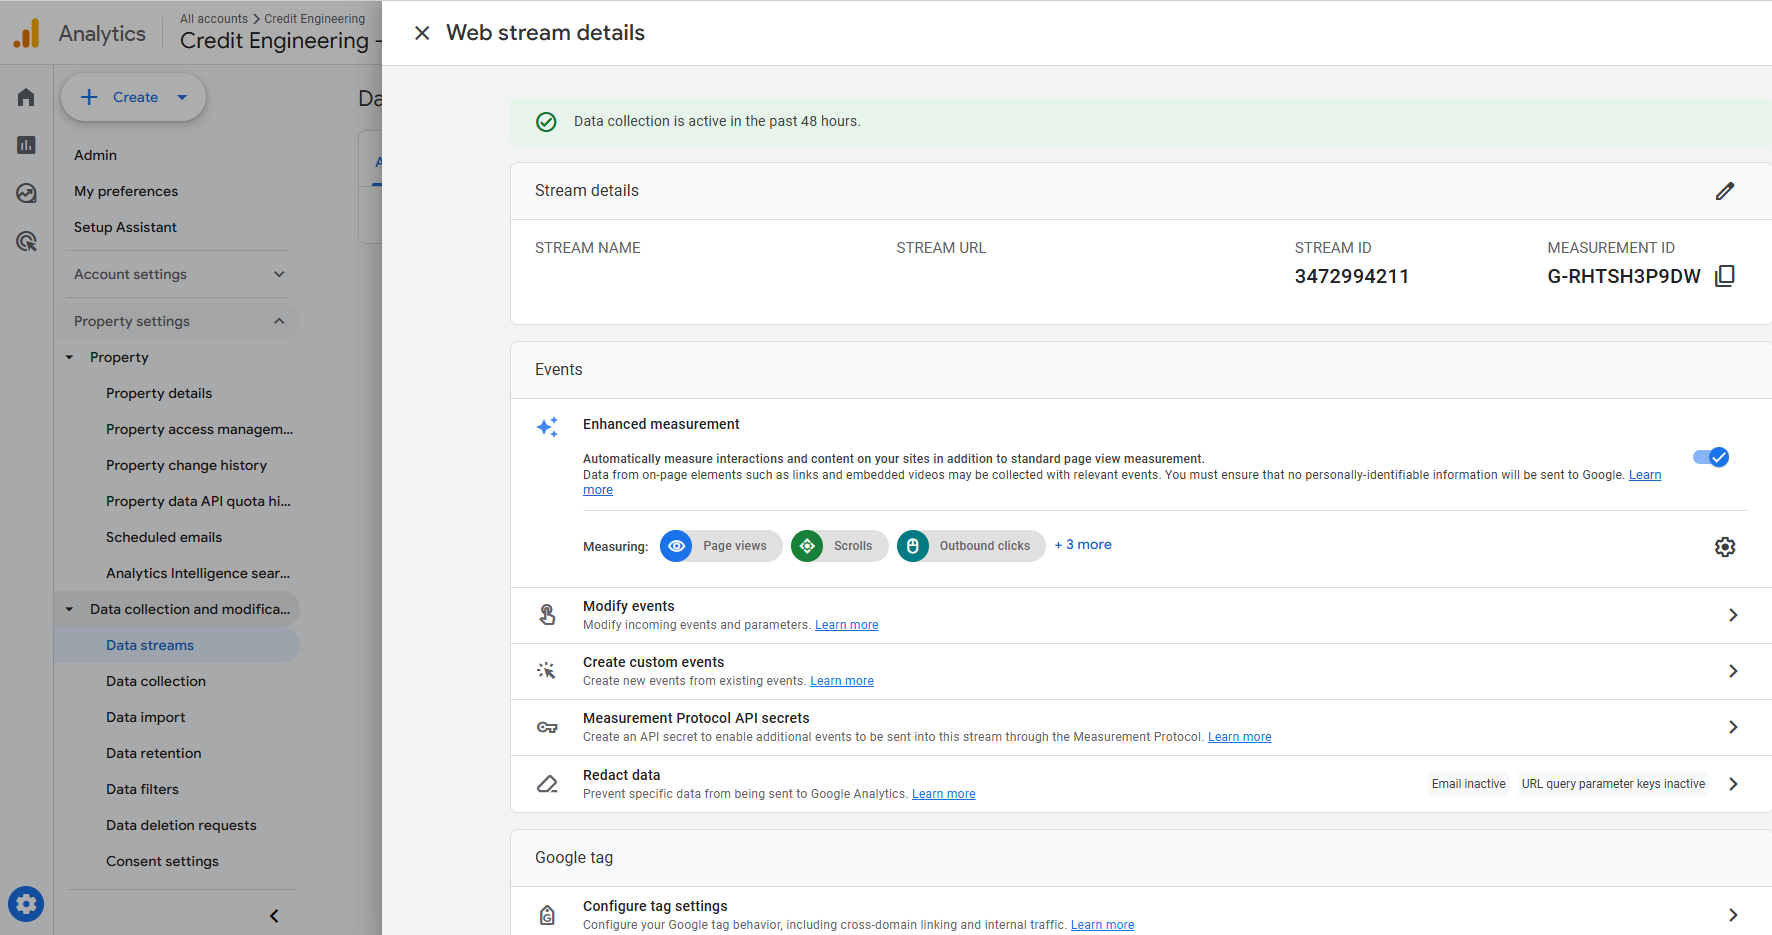Collapse the sidebar with the arrow
1772x935 pixels.
pos(274,916)
